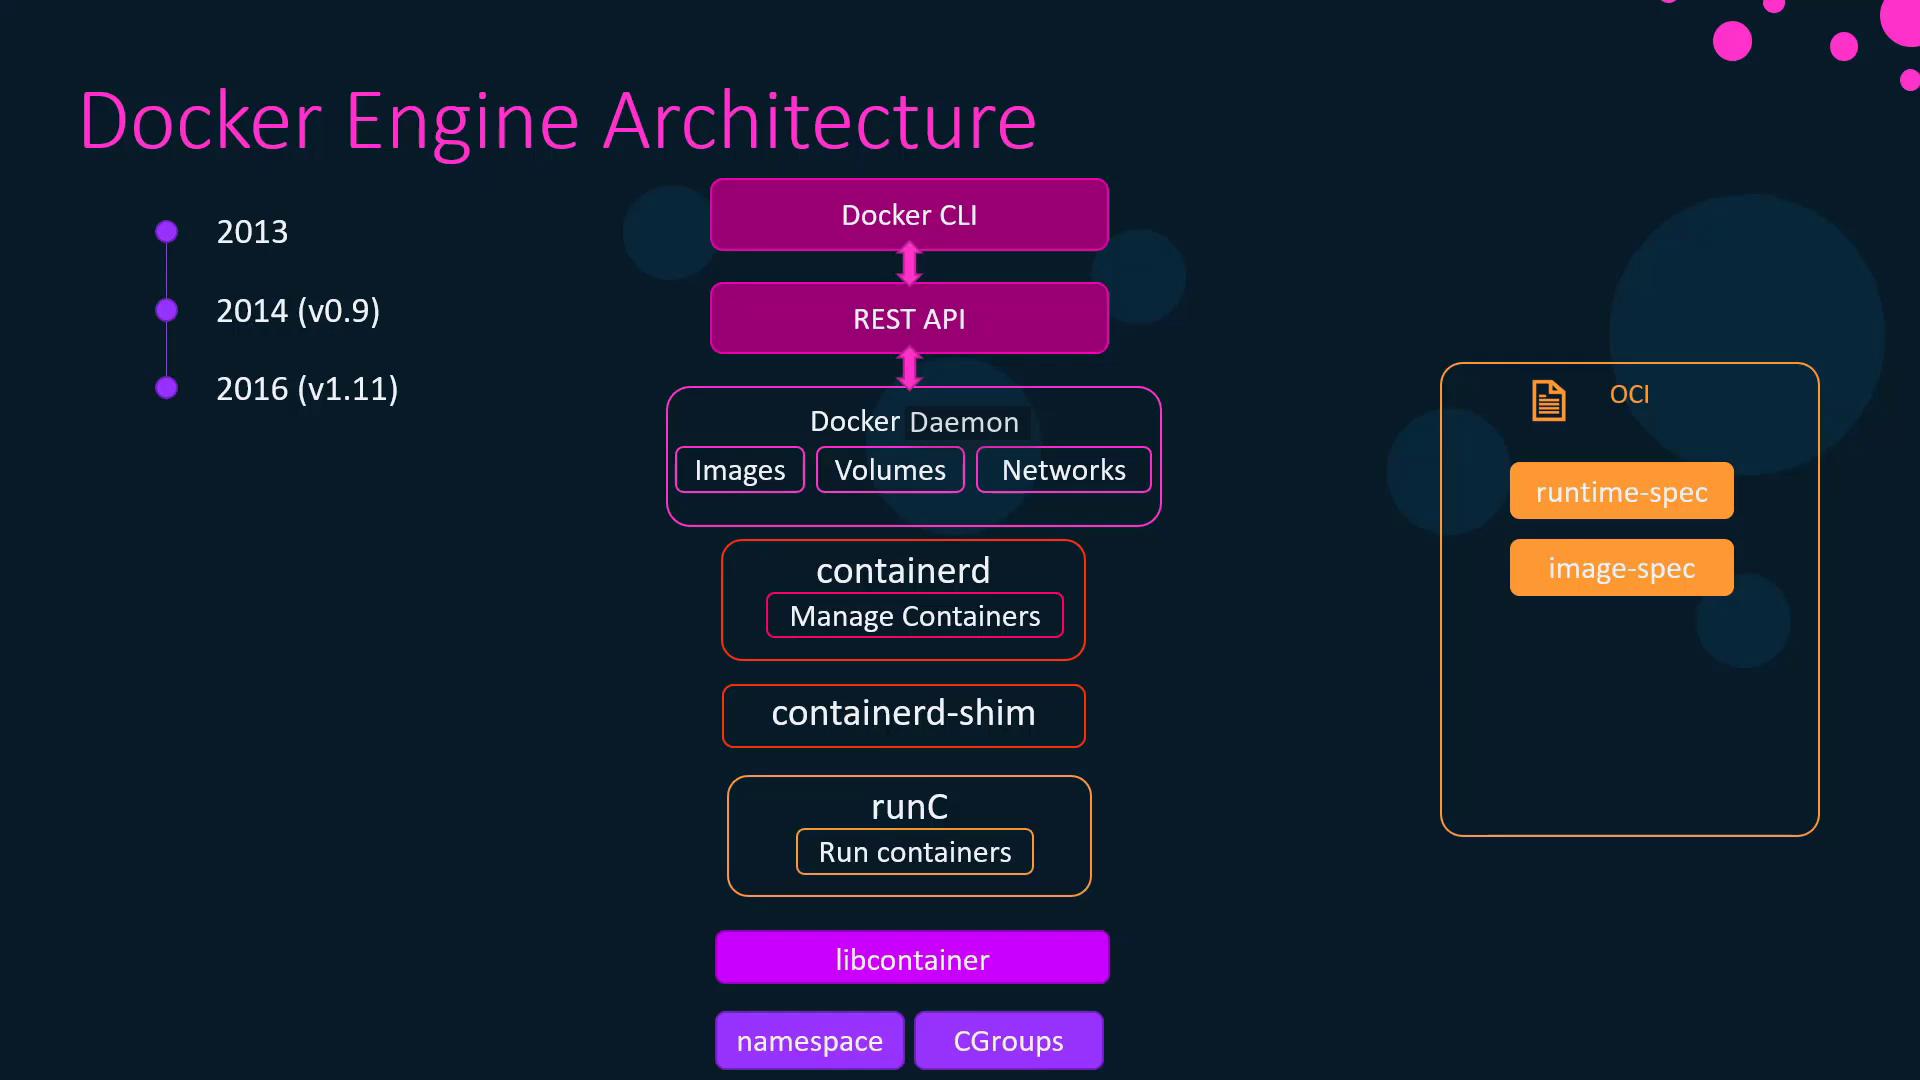Image resolution: width=1920 pixels, height=1080 pixels.
Task: Click the libcontainer bar
Action: pyautogui.click(x=912, y=958)
